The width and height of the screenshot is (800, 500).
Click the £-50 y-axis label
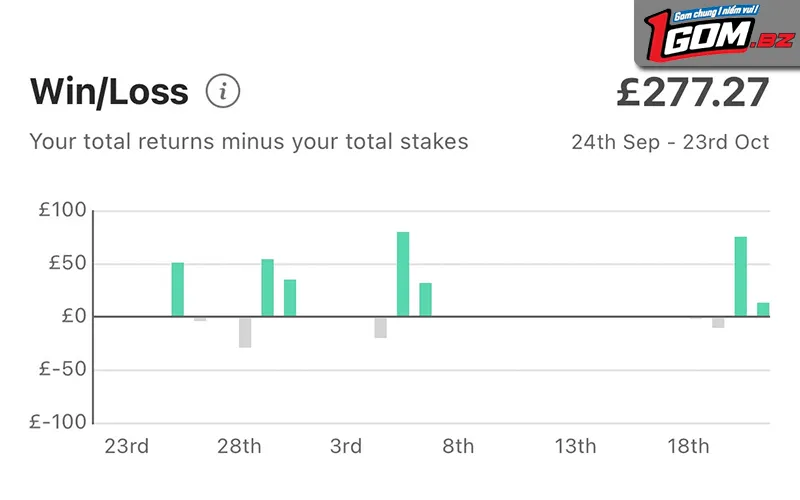[x=63, y=369]
